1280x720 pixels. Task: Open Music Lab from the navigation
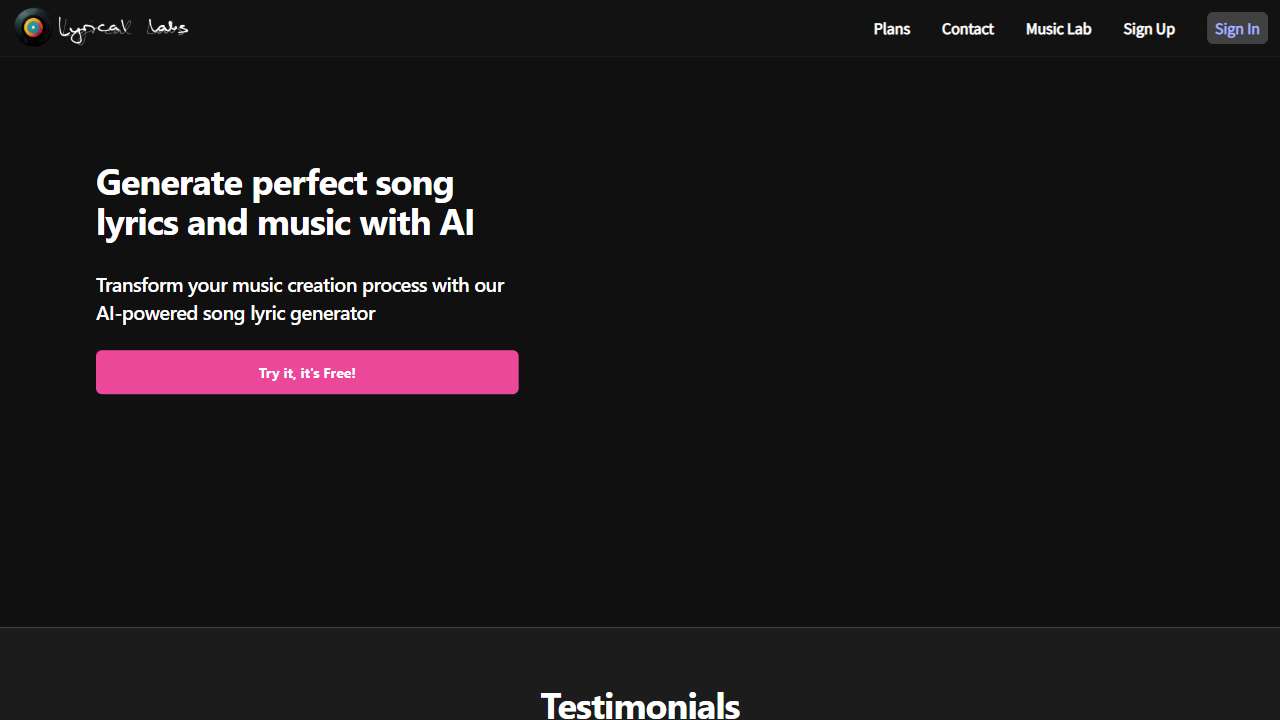point(1058,29)
